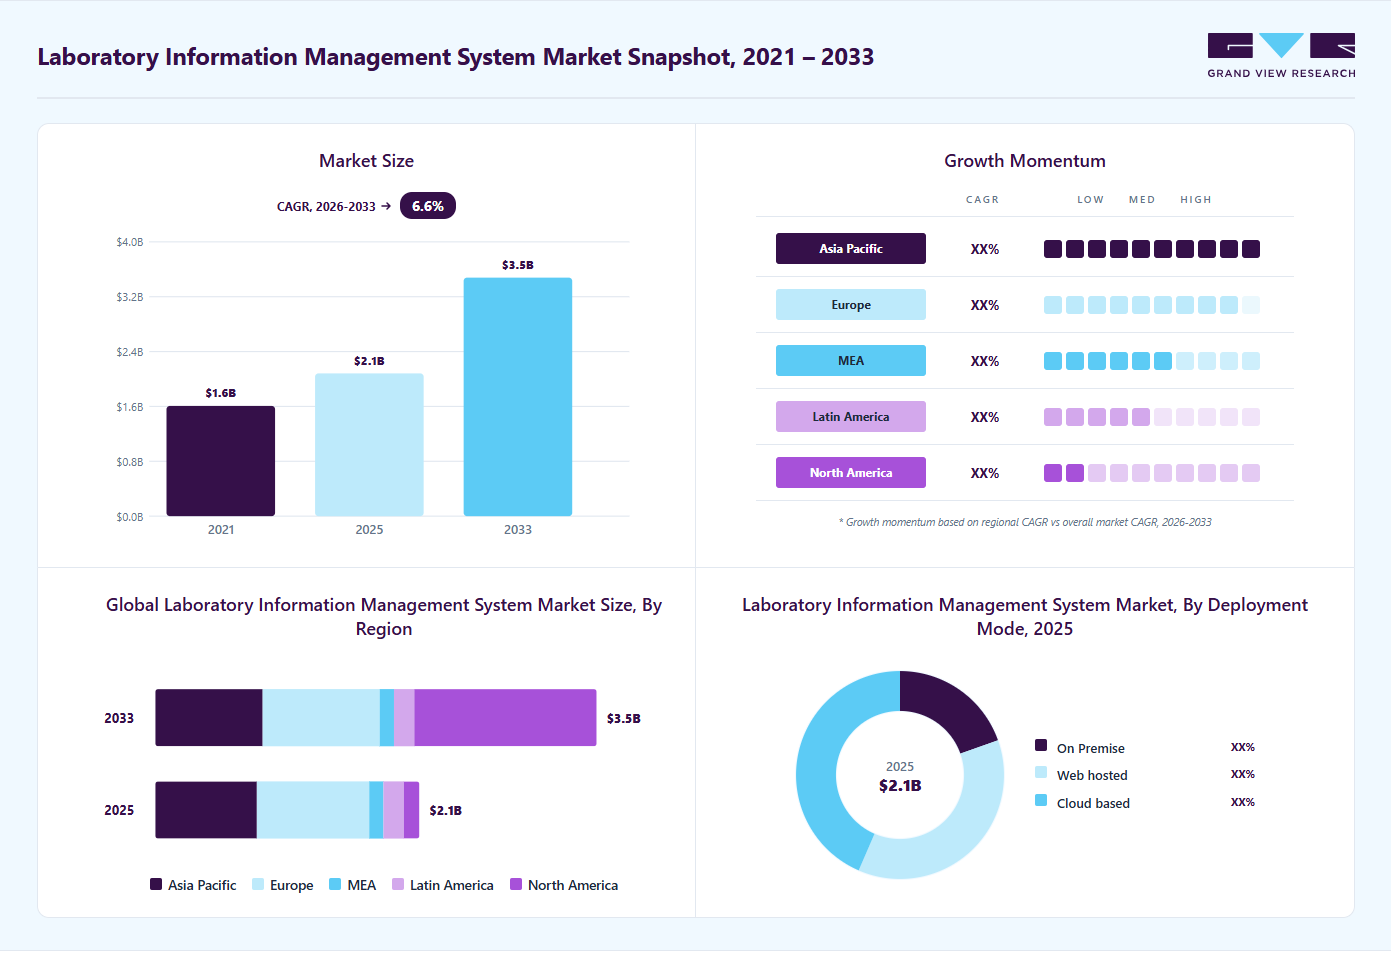Image resolution: width=1391 pixels, height=955 pixels.
Task: Click the Europe segment of 2033 bar
Action: point(321,718)
